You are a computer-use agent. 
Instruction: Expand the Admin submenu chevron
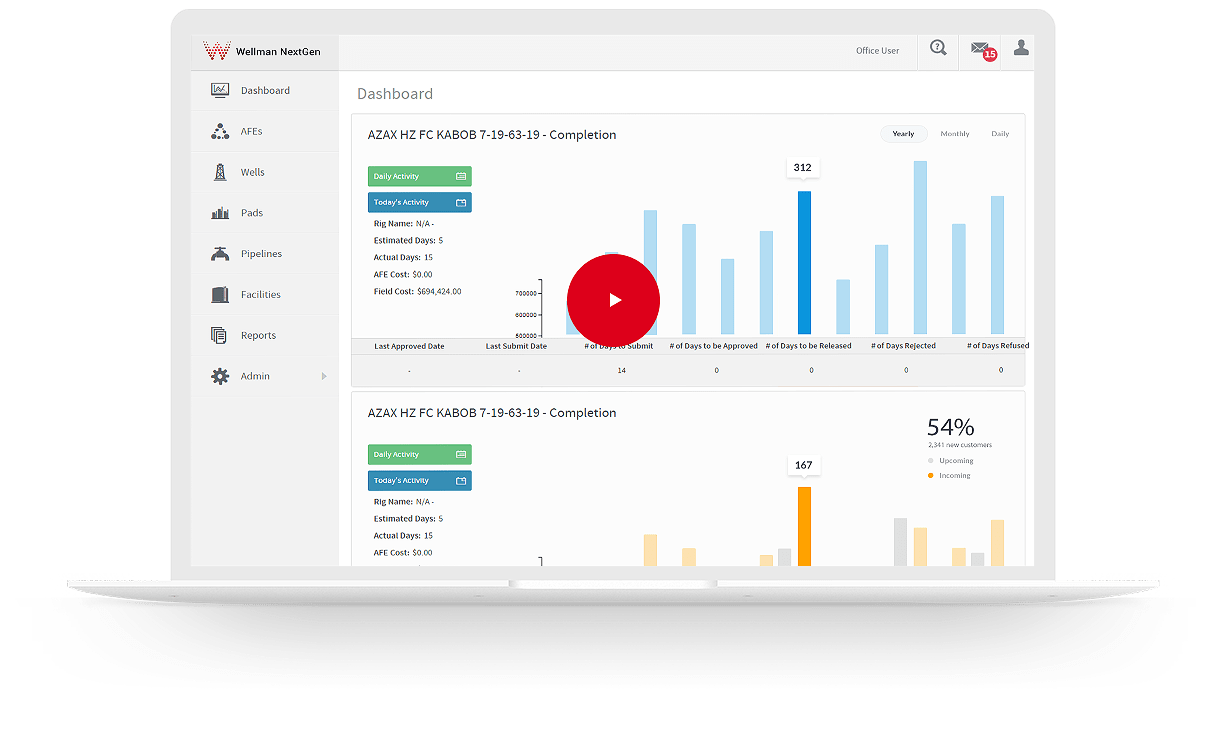322,376
